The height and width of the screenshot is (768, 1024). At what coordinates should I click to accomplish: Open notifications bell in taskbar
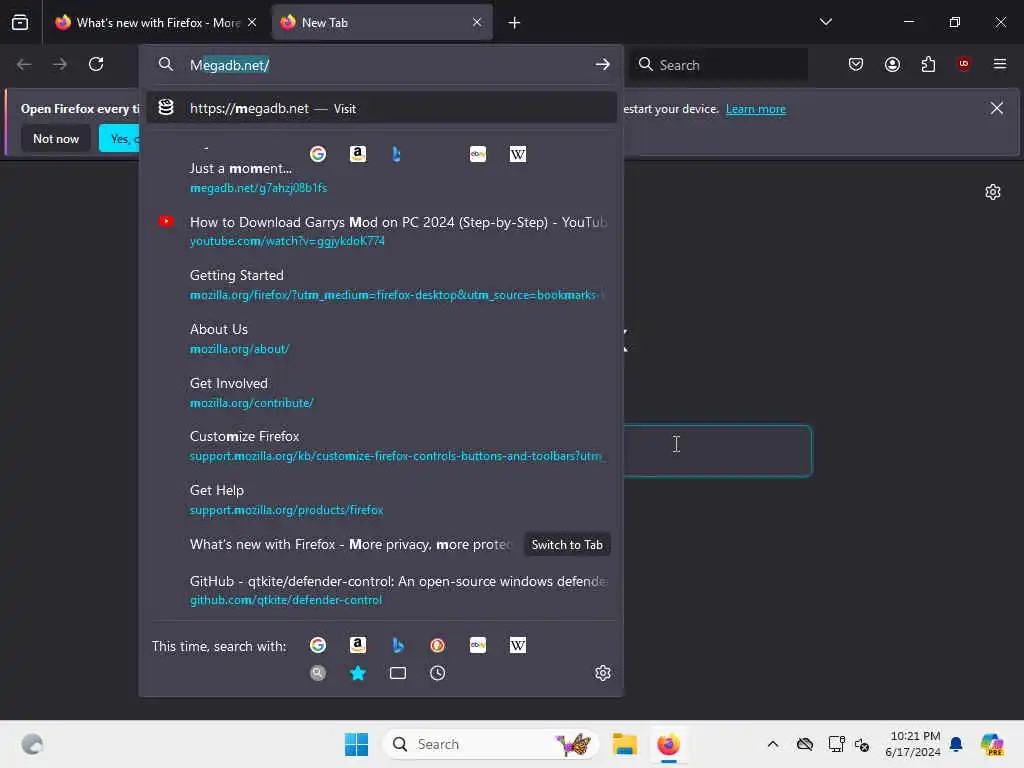pos(956,744)
